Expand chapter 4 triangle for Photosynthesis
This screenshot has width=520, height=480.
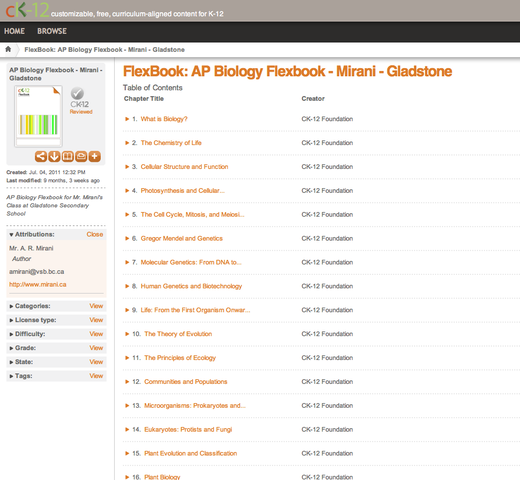127,191
